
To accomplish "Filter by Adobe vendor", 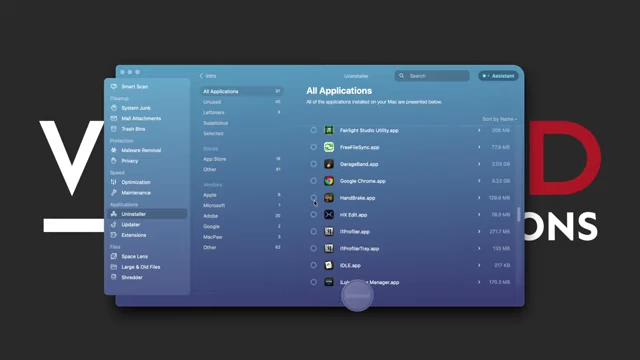I will (242, 216).
